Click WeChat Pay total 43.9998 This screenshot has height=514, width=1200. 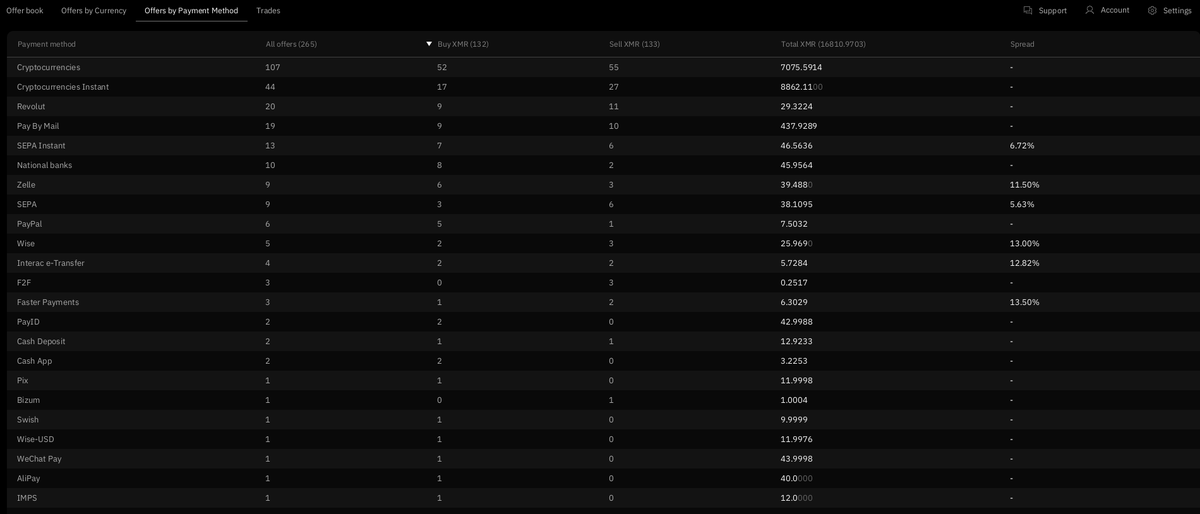[x=797, y=458]
